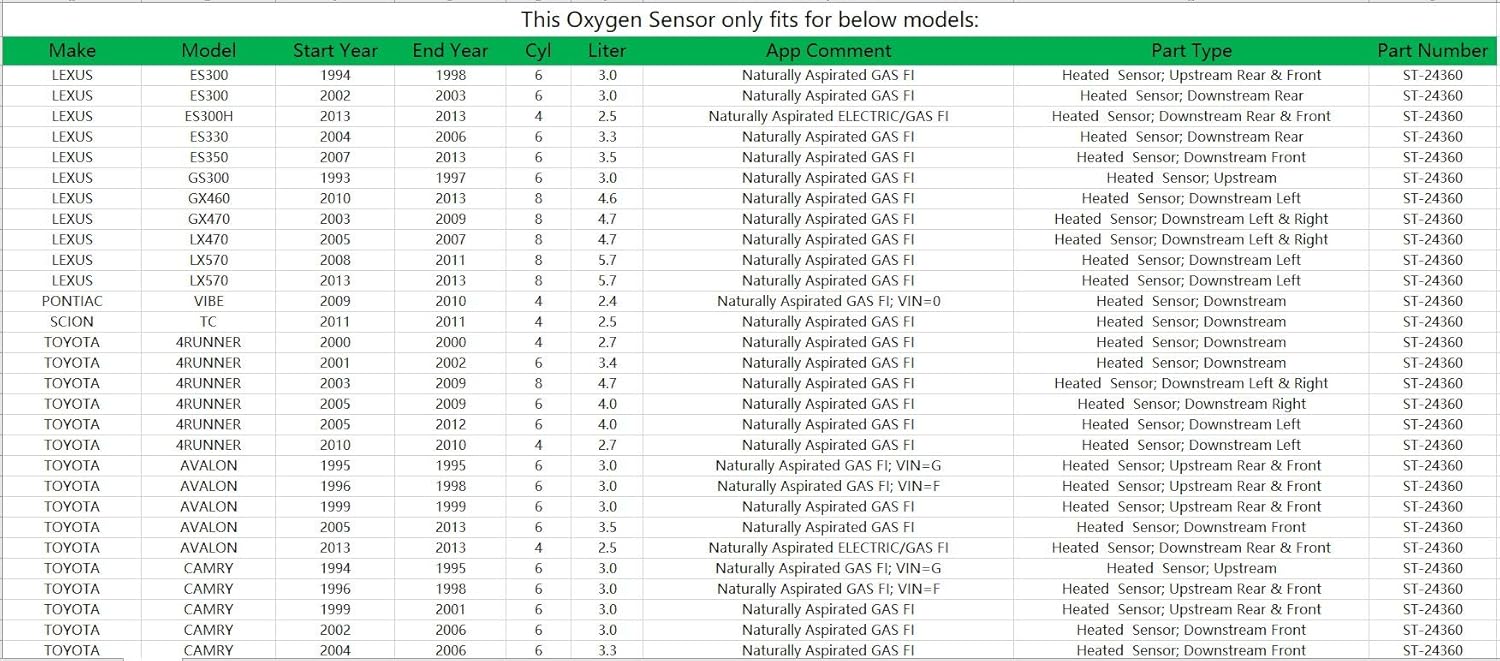
Task: Select the 4.6 liter cell
Action: (606, 198)
